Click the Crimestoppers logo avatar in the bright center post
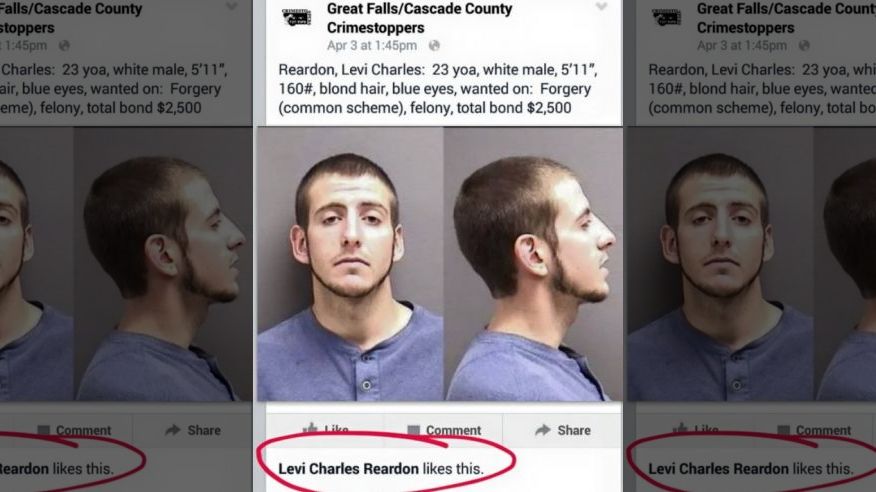The width and height of the screenshot is (876, 492). 296,17
